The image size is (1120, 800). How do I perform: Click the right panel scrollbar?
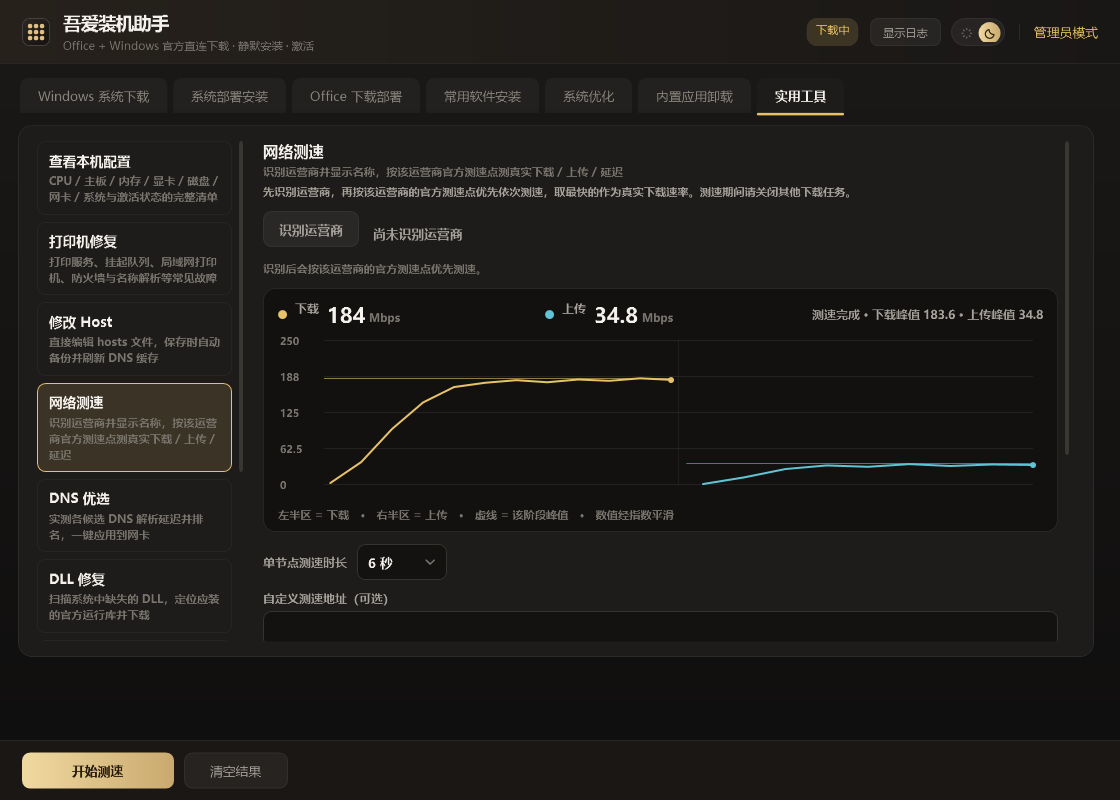click(x=1067, y=298)
